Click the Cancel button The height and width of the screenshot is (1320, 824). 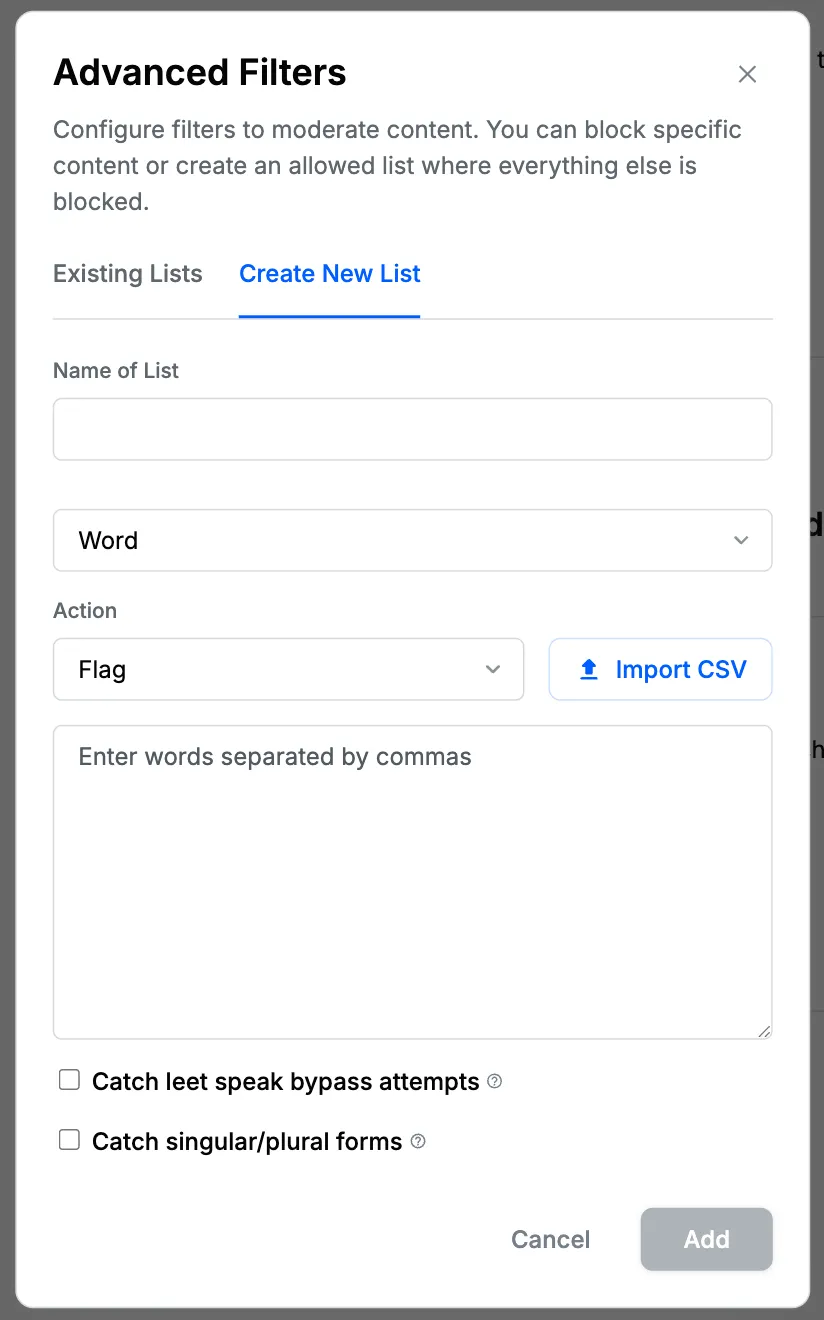(x=550, y=1239)
